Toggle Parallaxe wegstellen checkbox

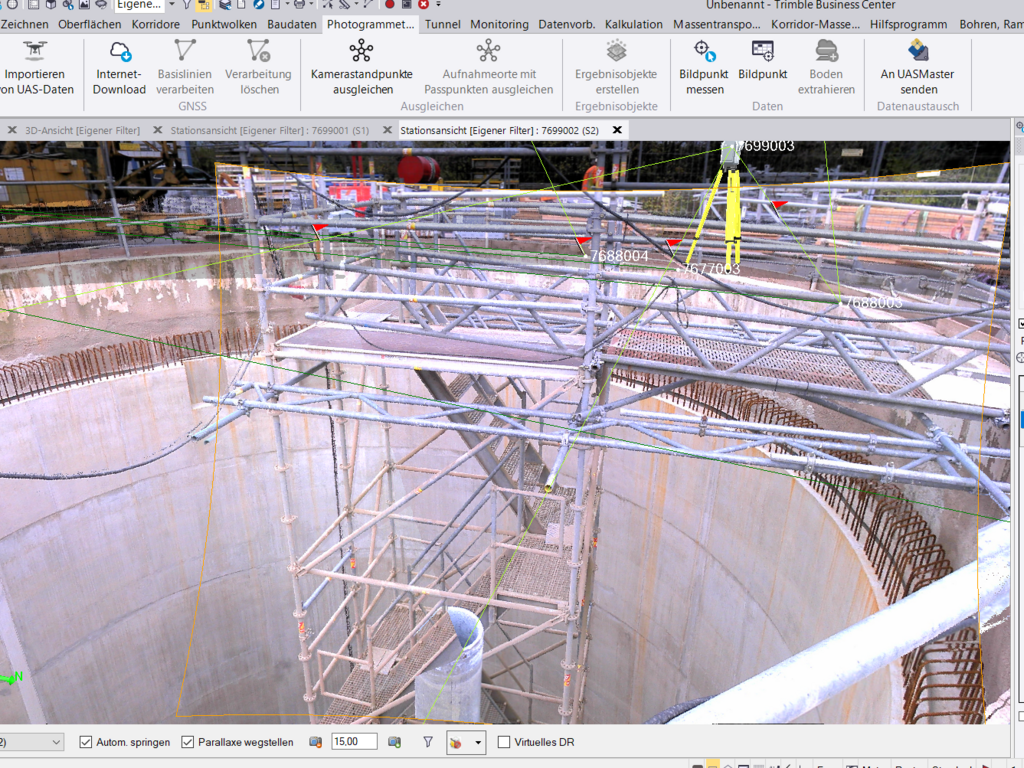point(187,742)
